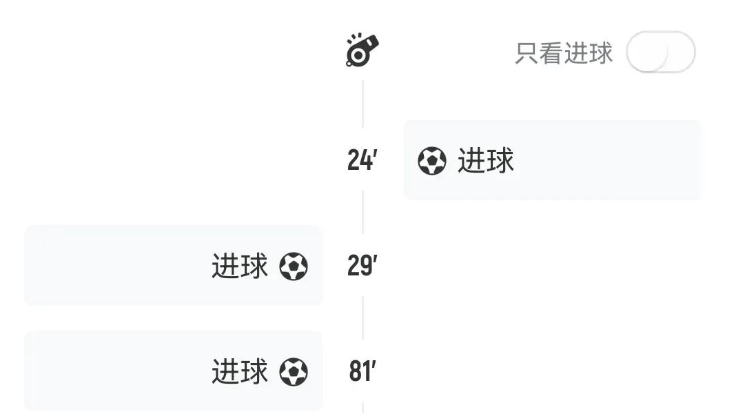Open the 进球 text in the 24' event
Image resolution: width=733 pixels, height=413 pixels.
click(486, 160)
